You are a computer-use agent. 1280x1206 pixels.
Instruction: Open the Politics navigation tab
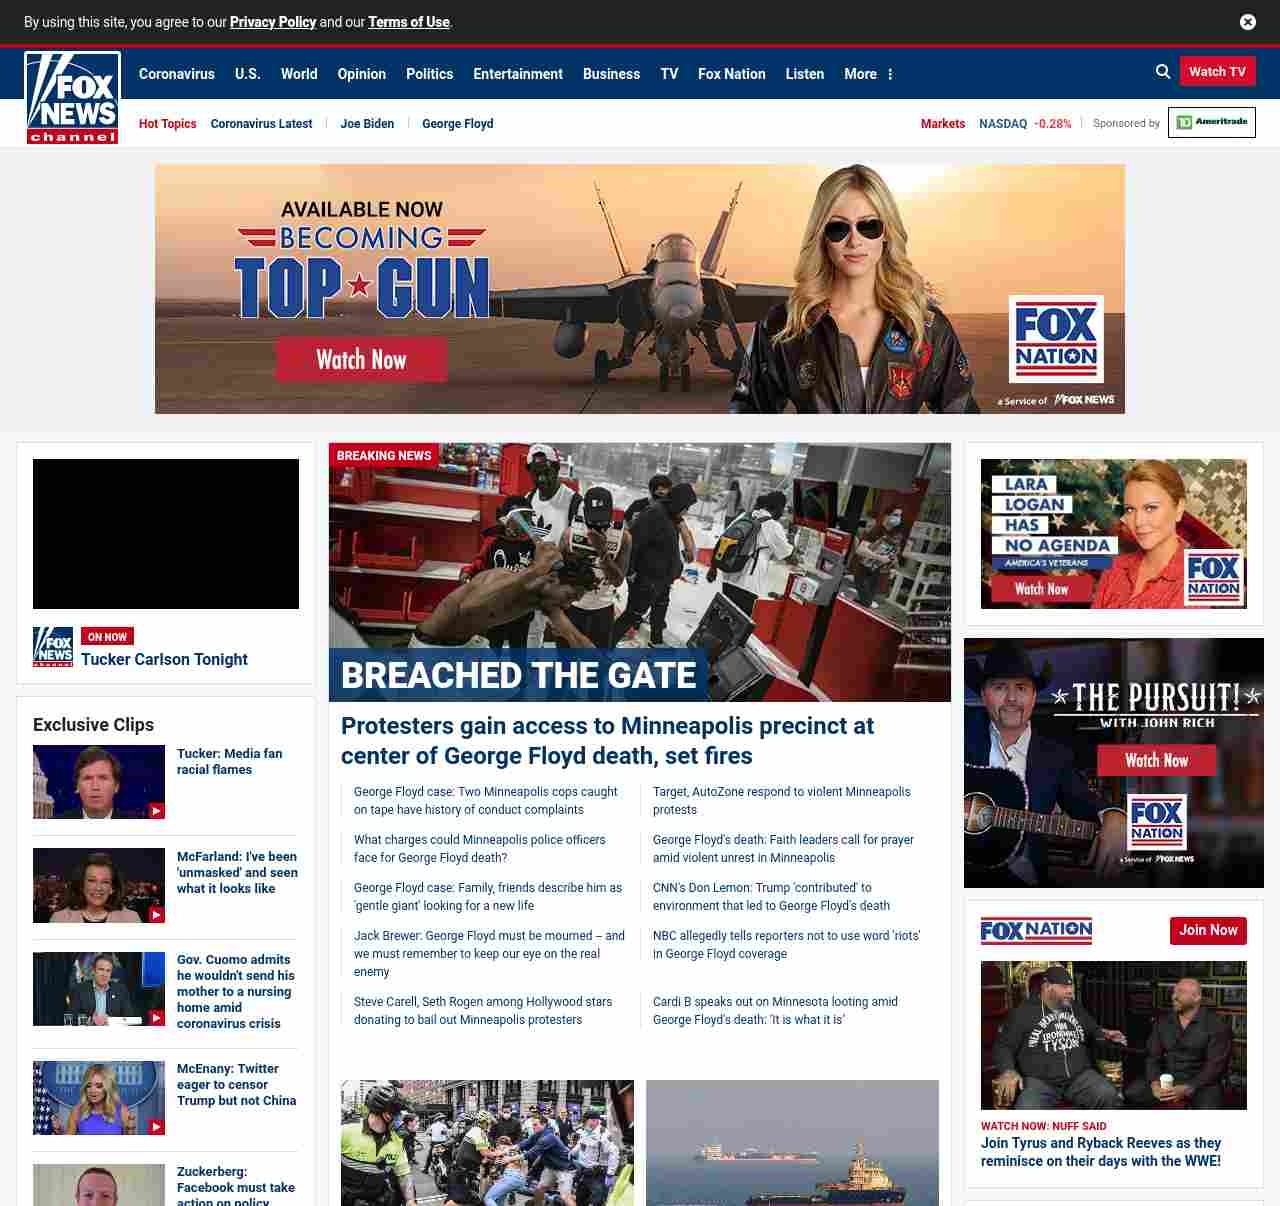click(429, 74)
